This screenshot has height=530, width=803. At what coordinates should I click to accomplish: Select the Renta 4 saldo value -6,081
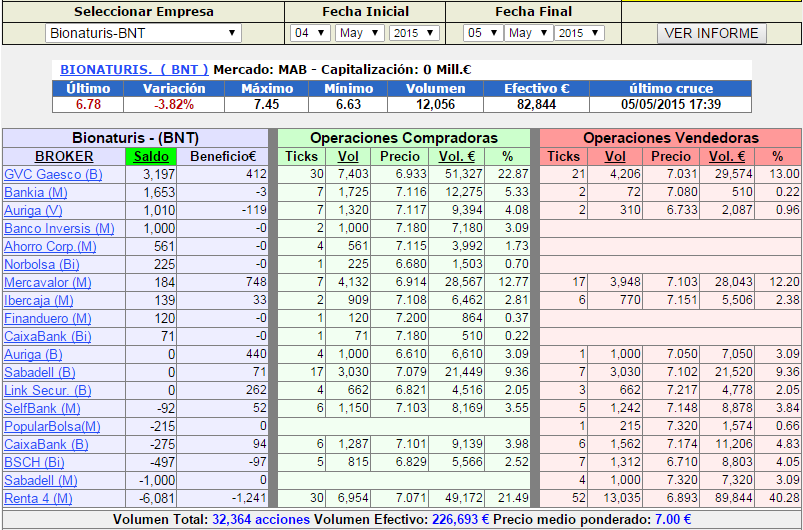[x=157, y=498]
